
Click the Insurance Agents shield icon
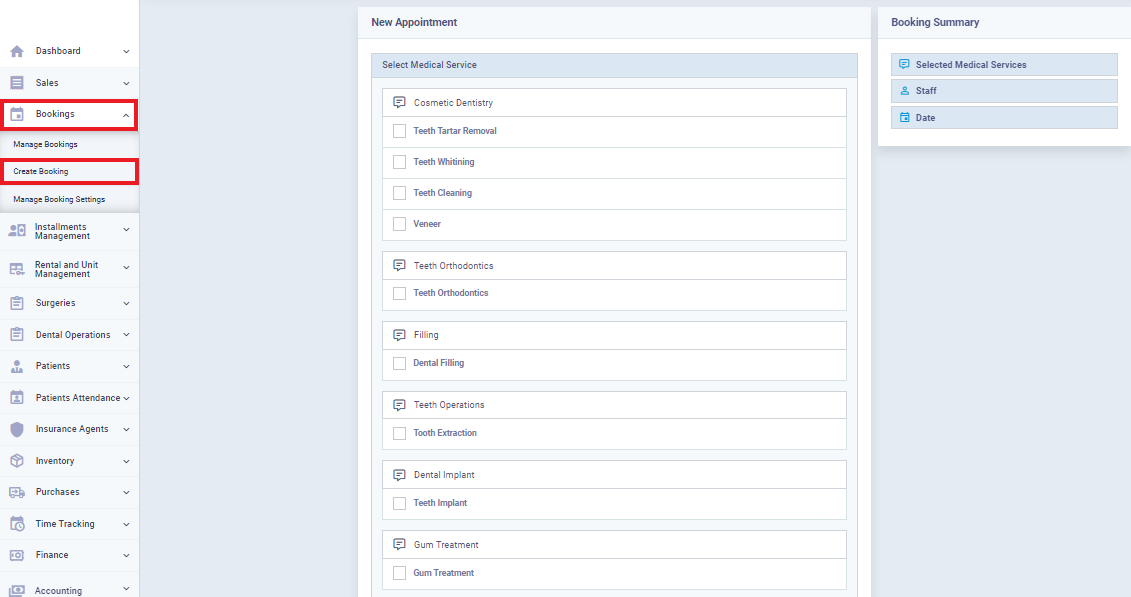click(17, 429)
